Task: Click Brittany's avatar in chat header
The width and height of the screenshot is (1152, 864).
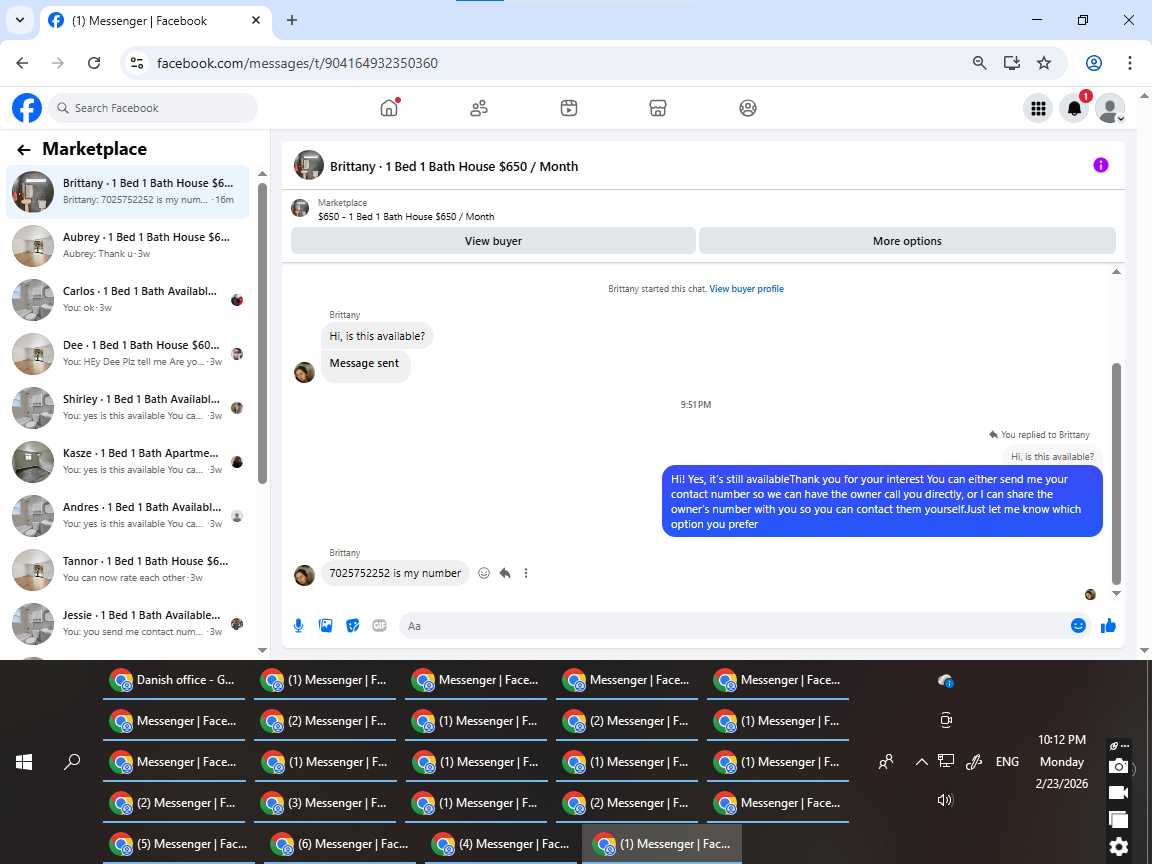Action: 309,165
